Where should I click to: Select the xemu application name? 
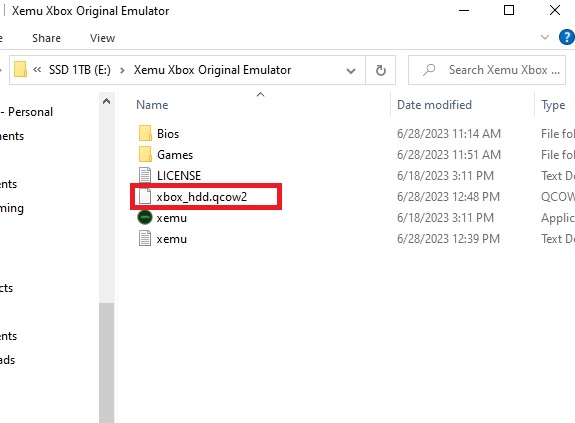(x=172, y=218)
